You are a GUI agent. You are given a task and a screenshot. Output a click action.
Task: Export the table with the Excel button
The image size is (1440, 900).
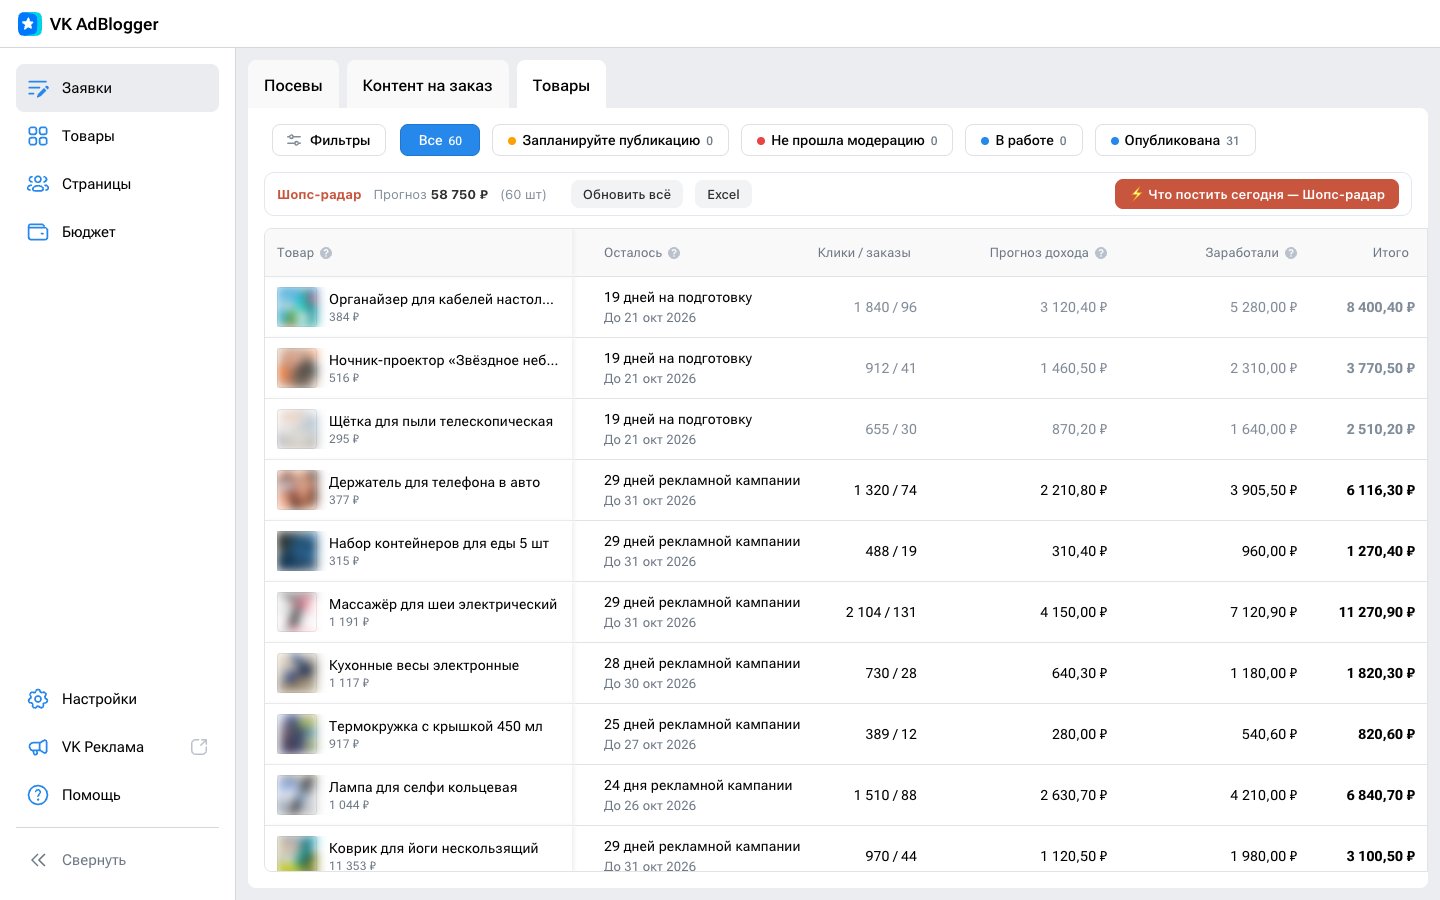click(723, 194)
